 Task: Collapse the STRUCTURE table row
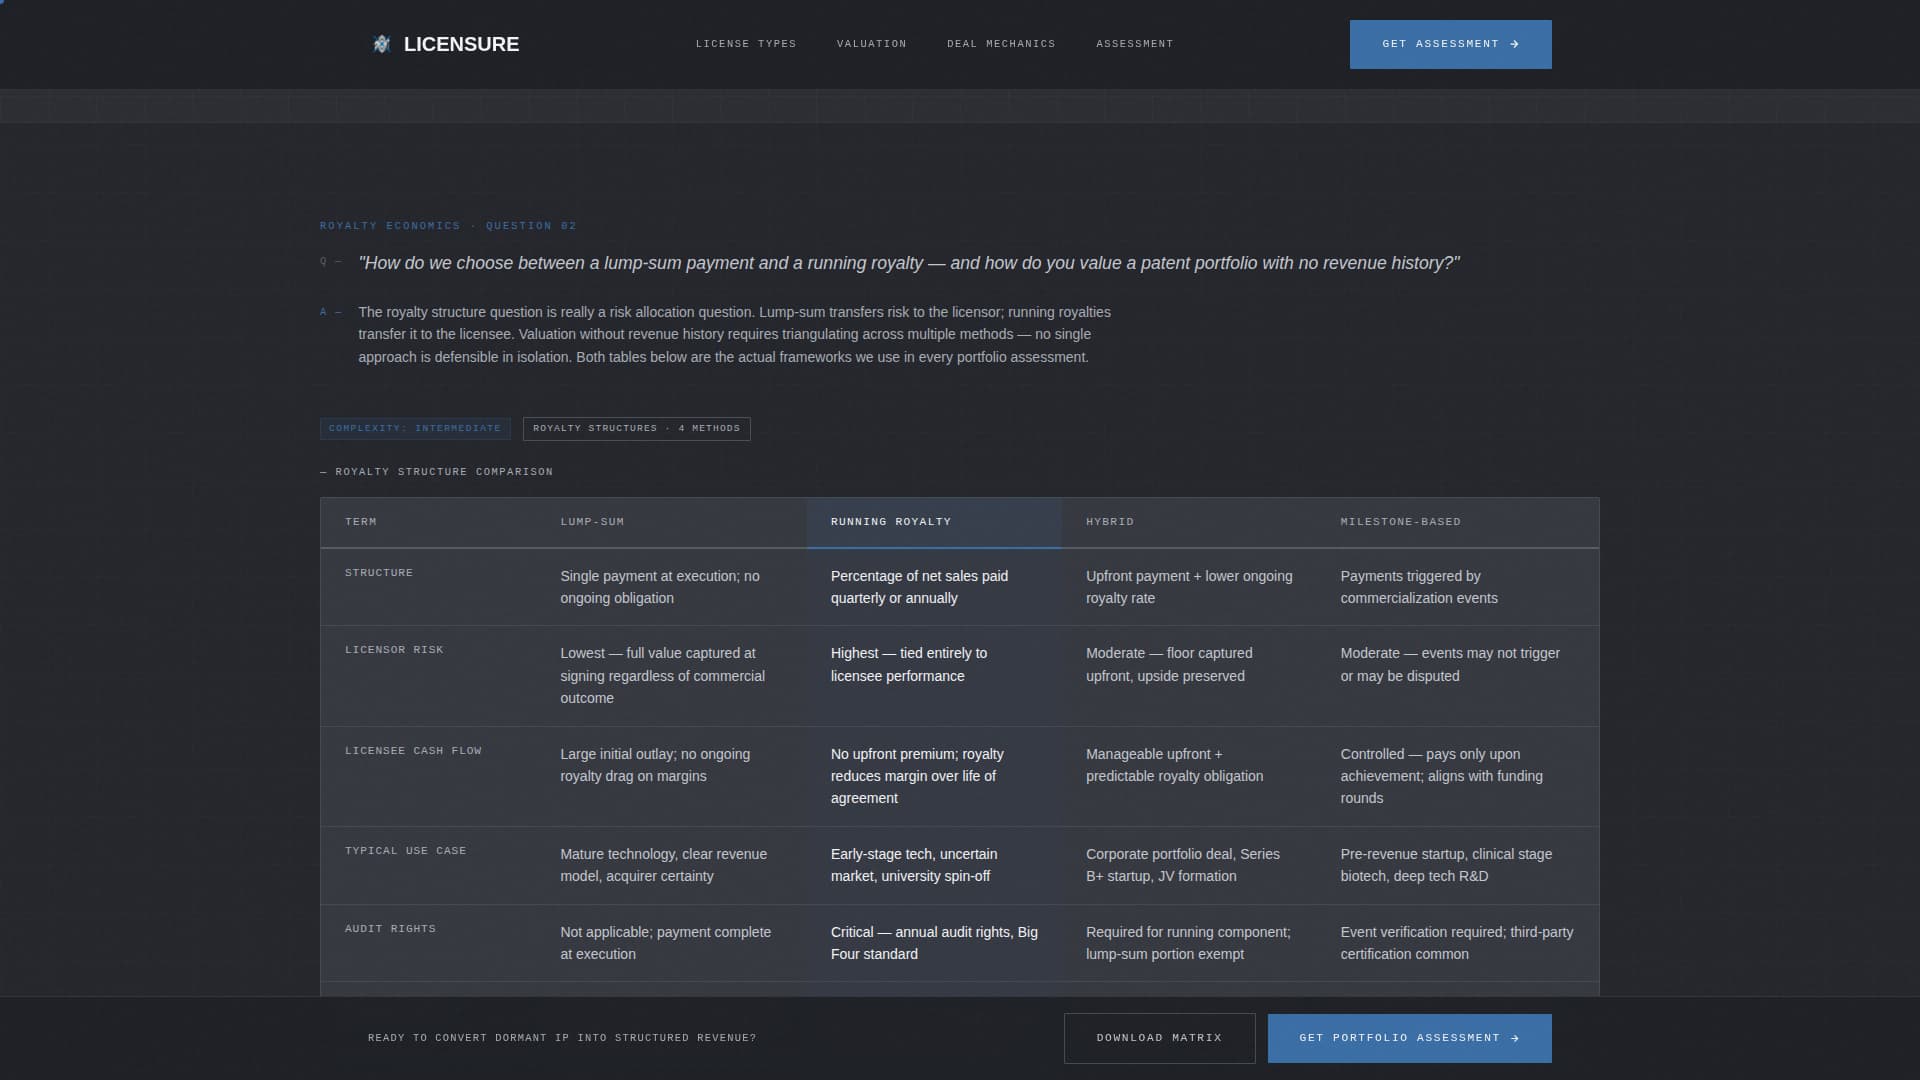378,573
